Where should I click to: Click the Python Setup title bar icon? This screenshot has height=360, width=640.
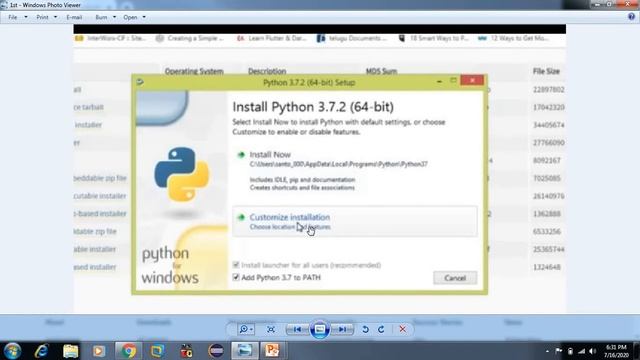[x=140, y=82]
